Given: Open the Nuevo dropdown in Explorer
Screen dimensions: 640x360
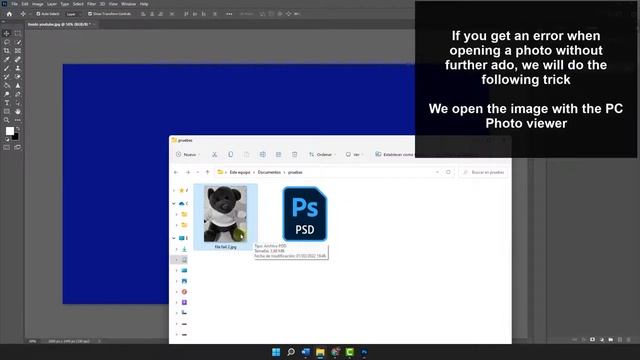Looking at the screenshot, I should pos(188,155).
